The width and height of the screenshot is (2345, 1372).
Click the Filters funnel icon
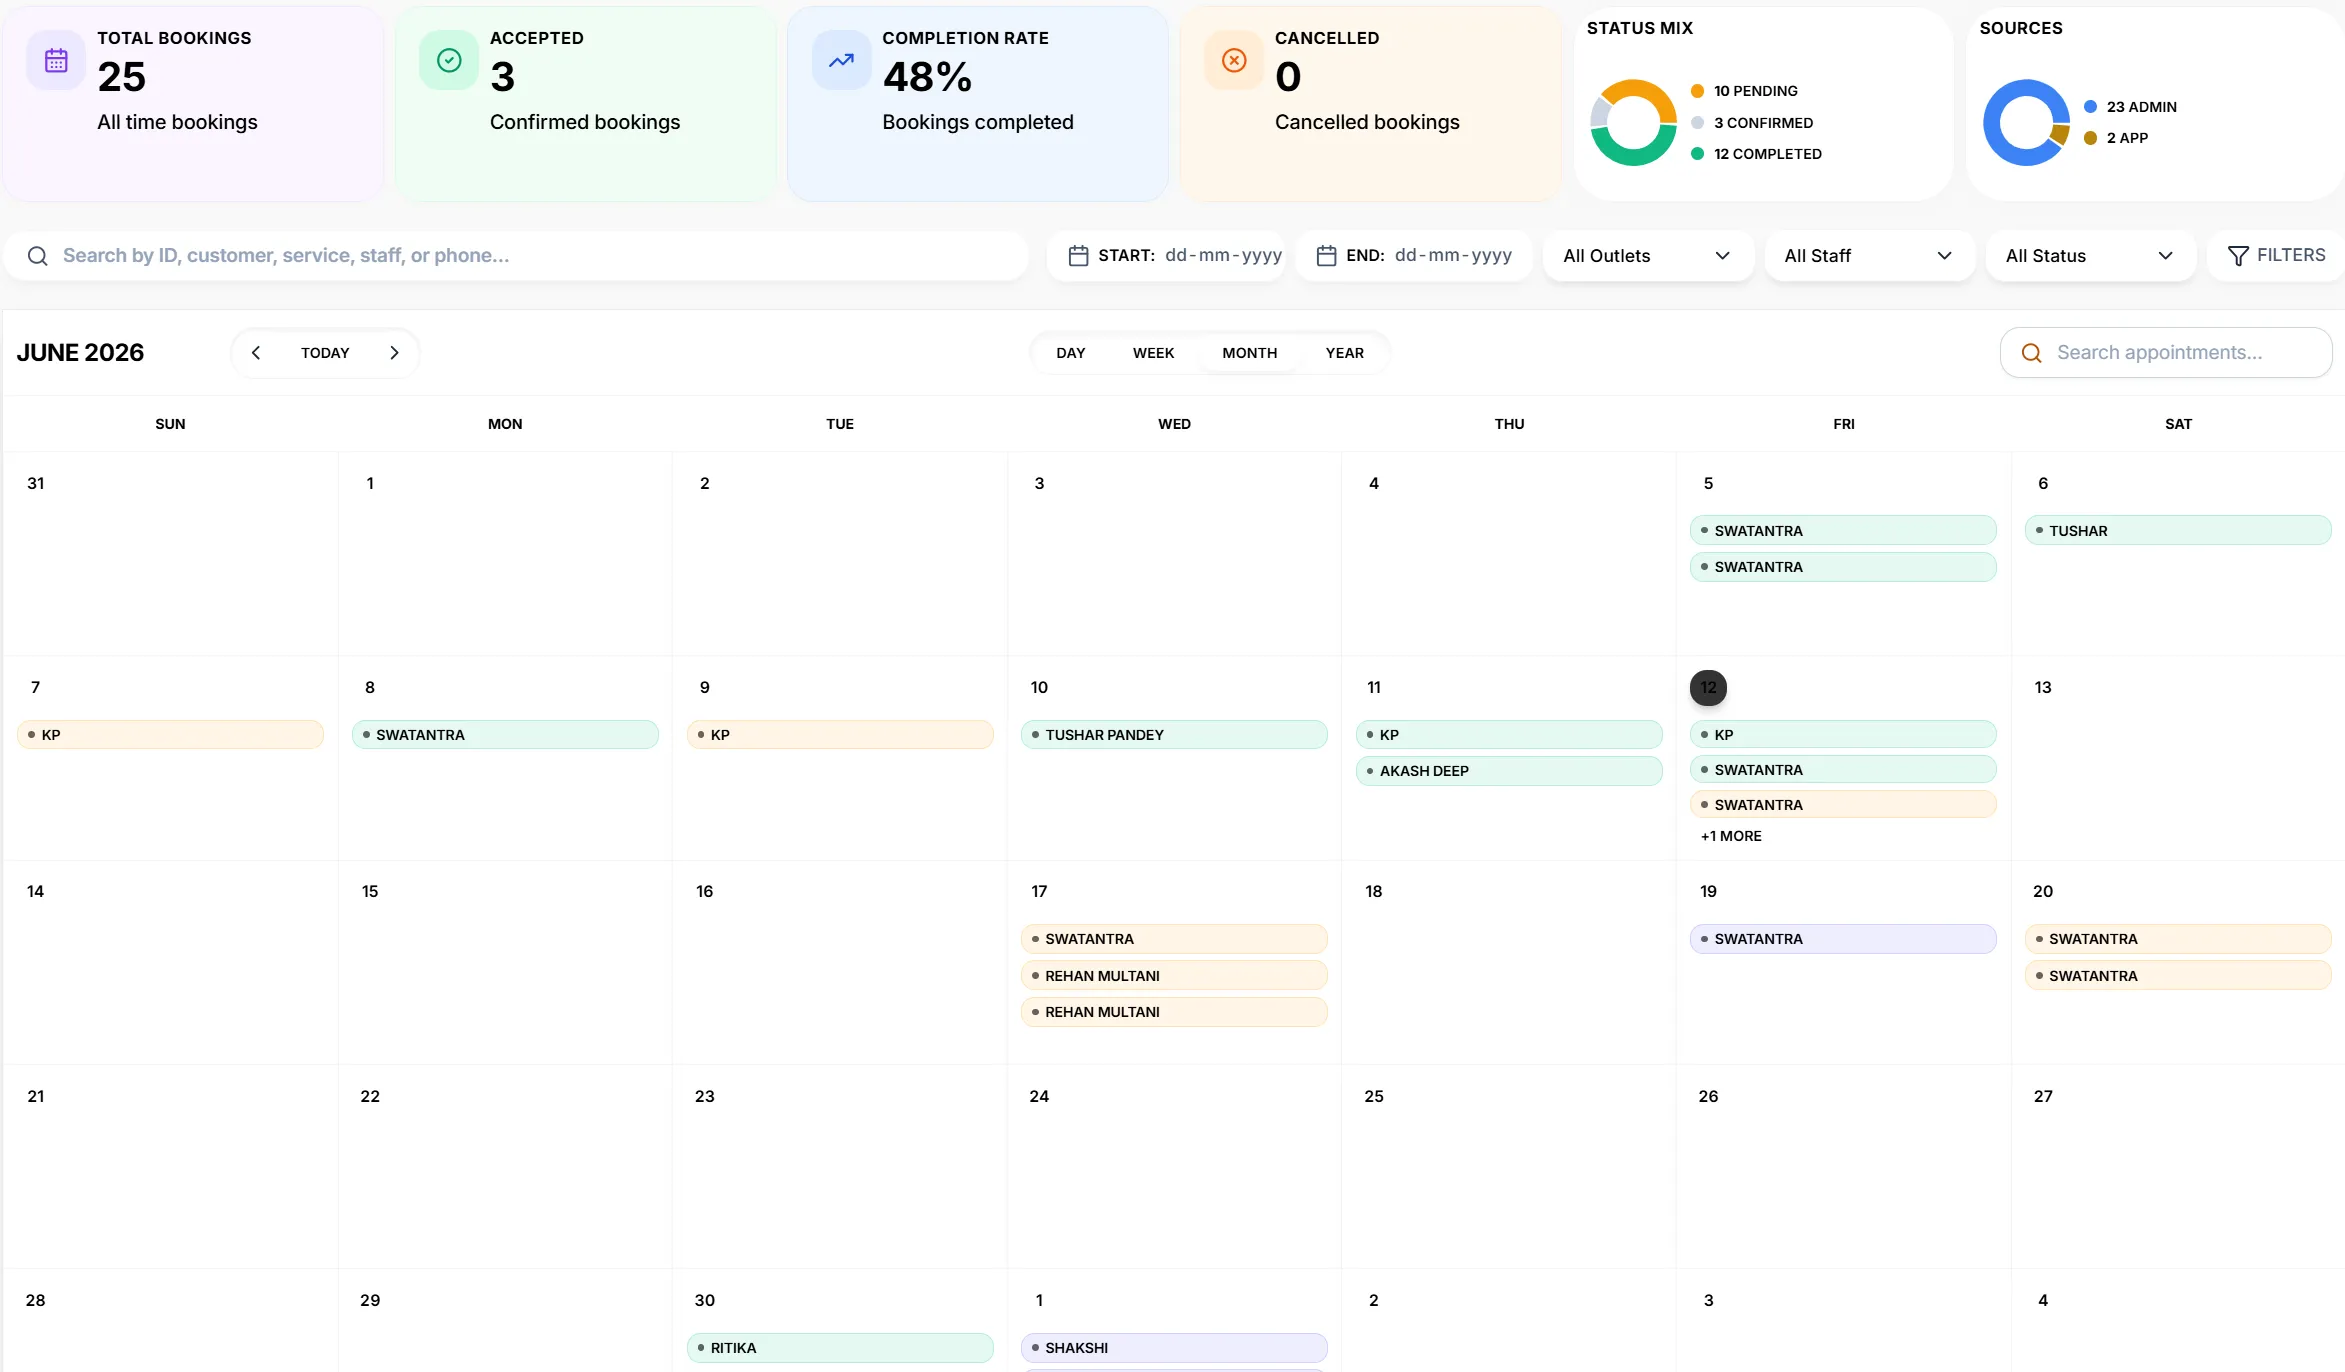tap(2238, 256)
